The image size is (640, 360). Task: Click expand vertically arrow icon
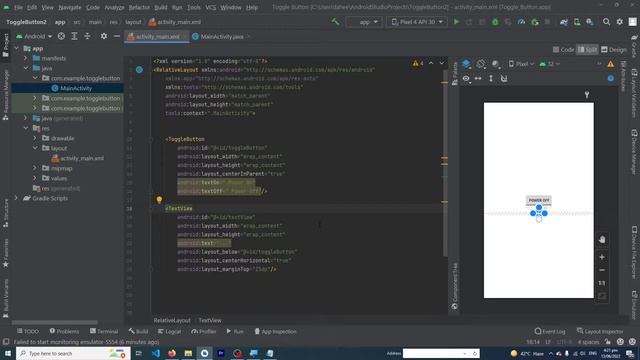point(491,78)
